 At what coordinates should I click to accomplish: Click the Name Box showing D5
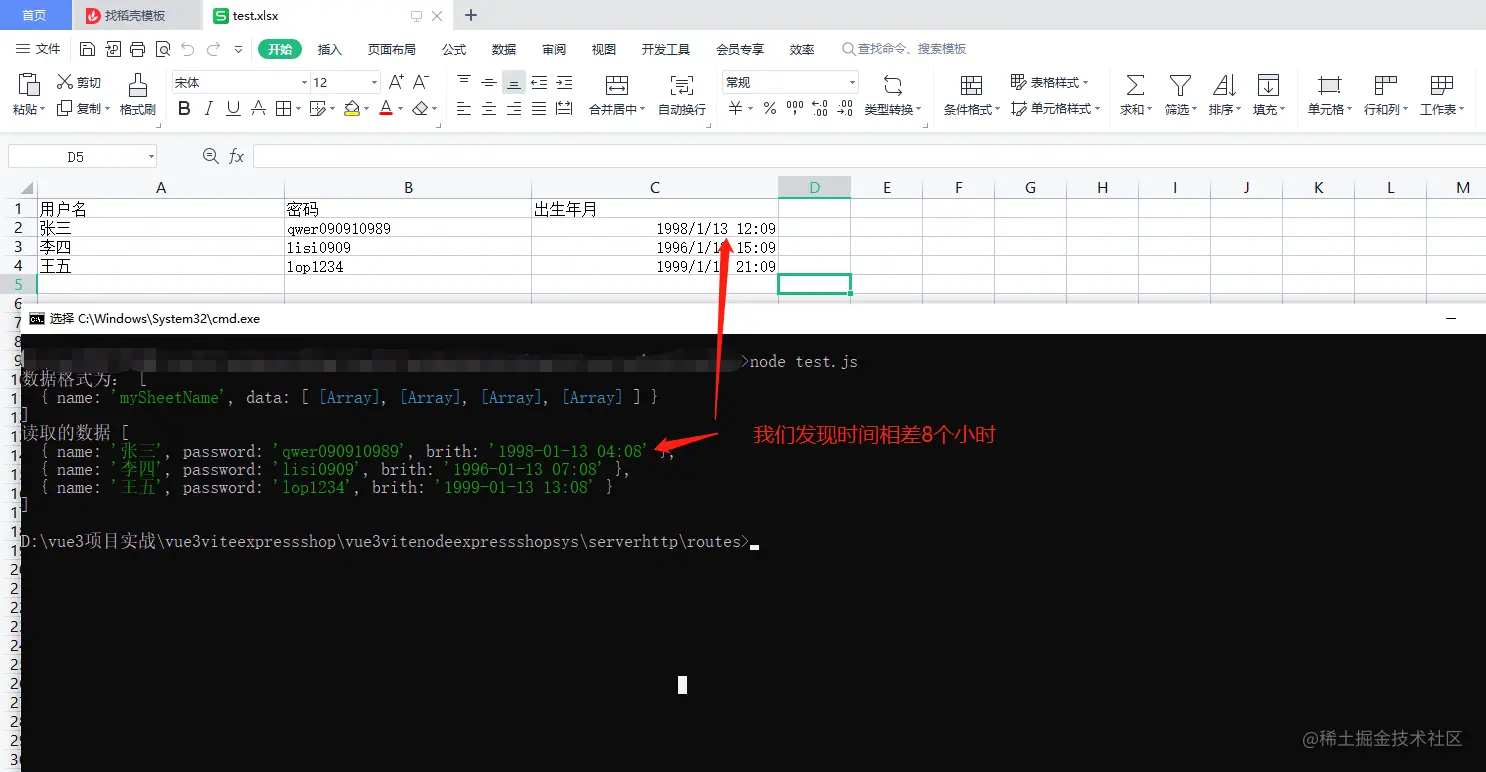75,156
